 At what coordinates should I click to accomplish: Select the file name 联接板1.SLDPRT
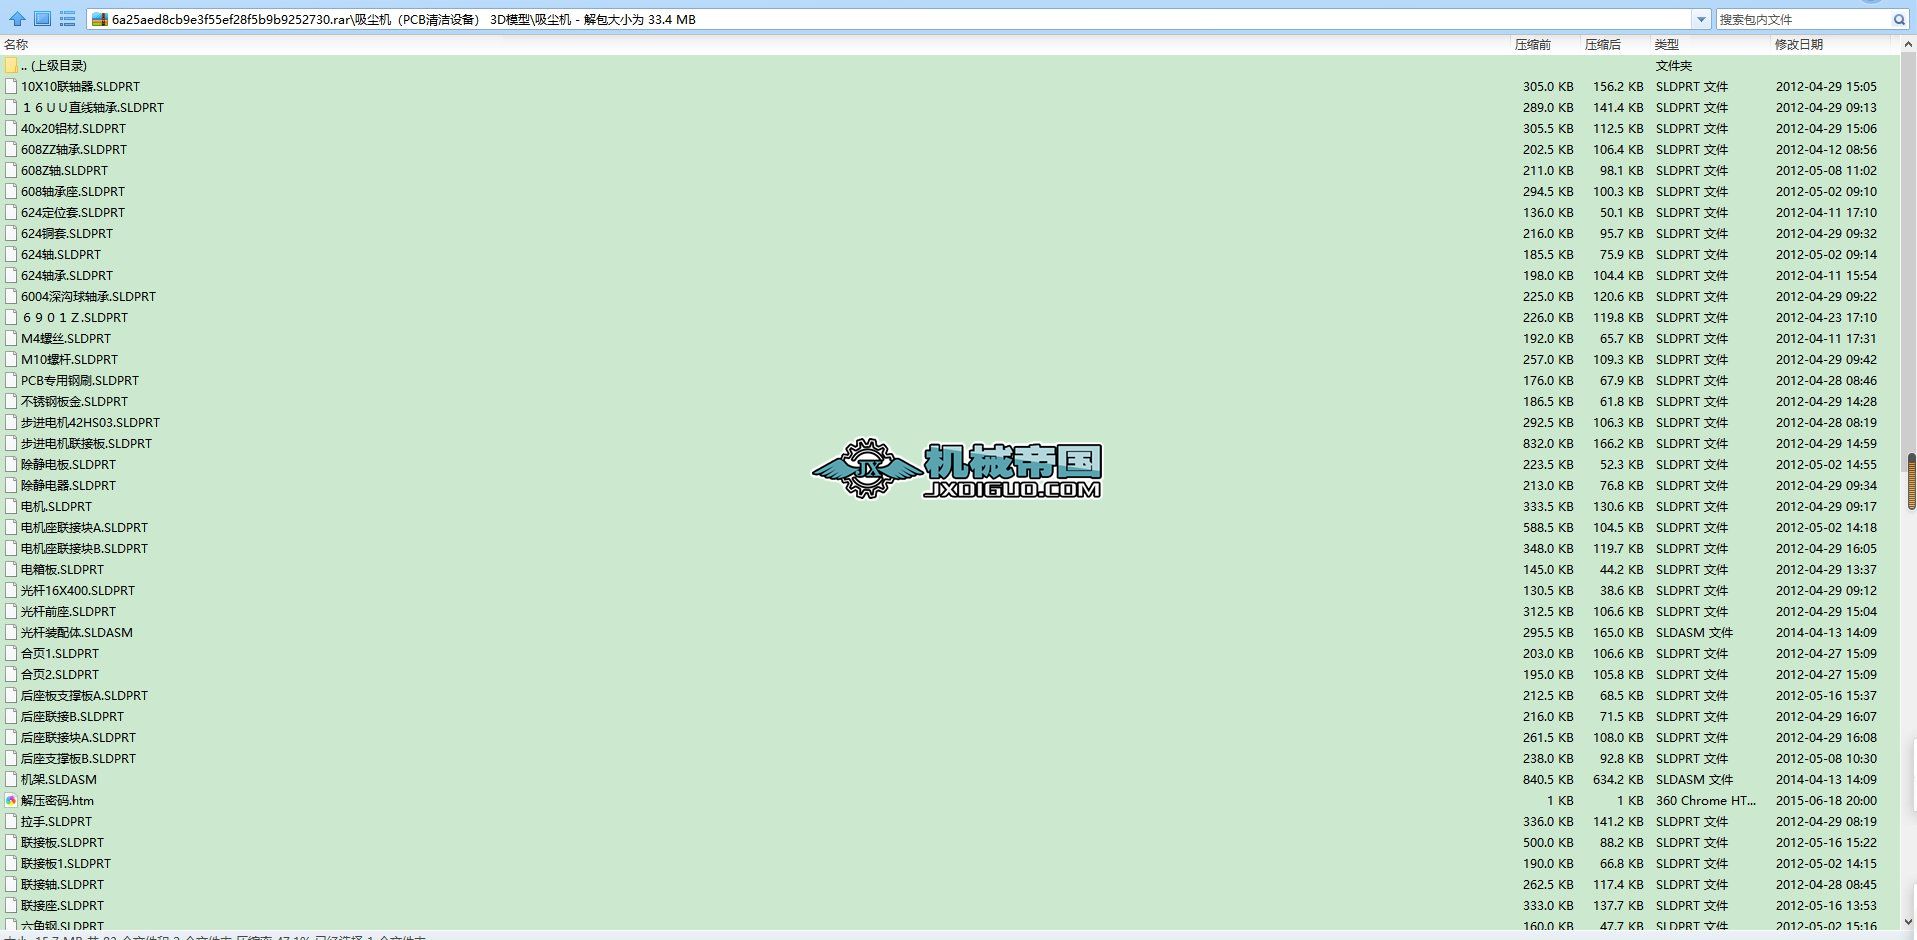(x=66, y=863)
